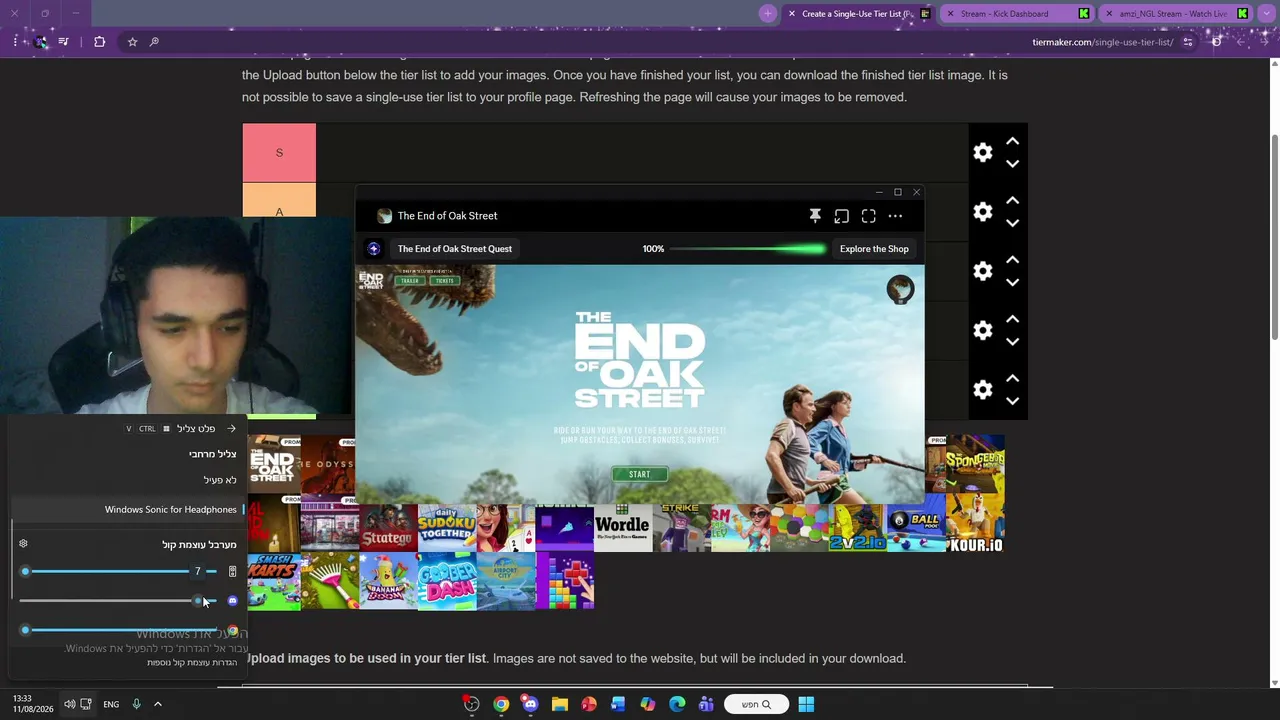Open File Explorer from the taskbar
Viewport: 1280px width, 720px height.
point(559,704)
